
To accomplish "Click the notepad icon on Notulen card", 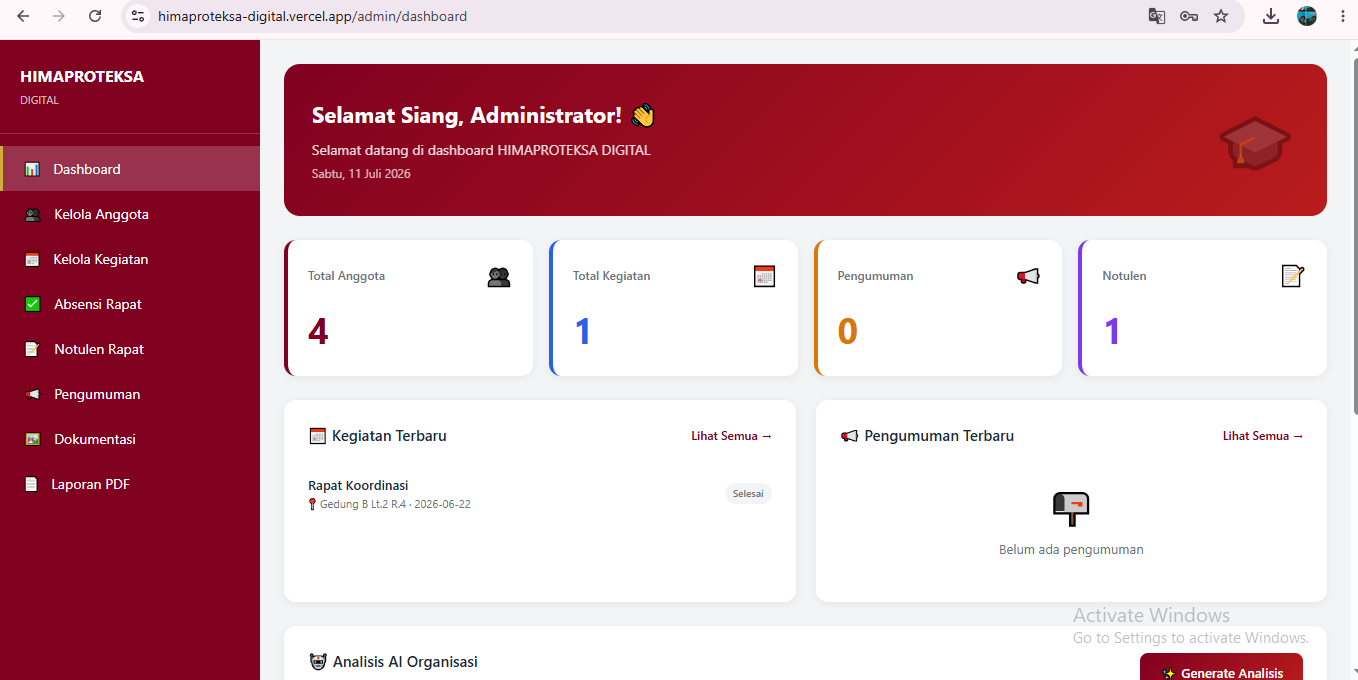I will (x=1293, y=276).
